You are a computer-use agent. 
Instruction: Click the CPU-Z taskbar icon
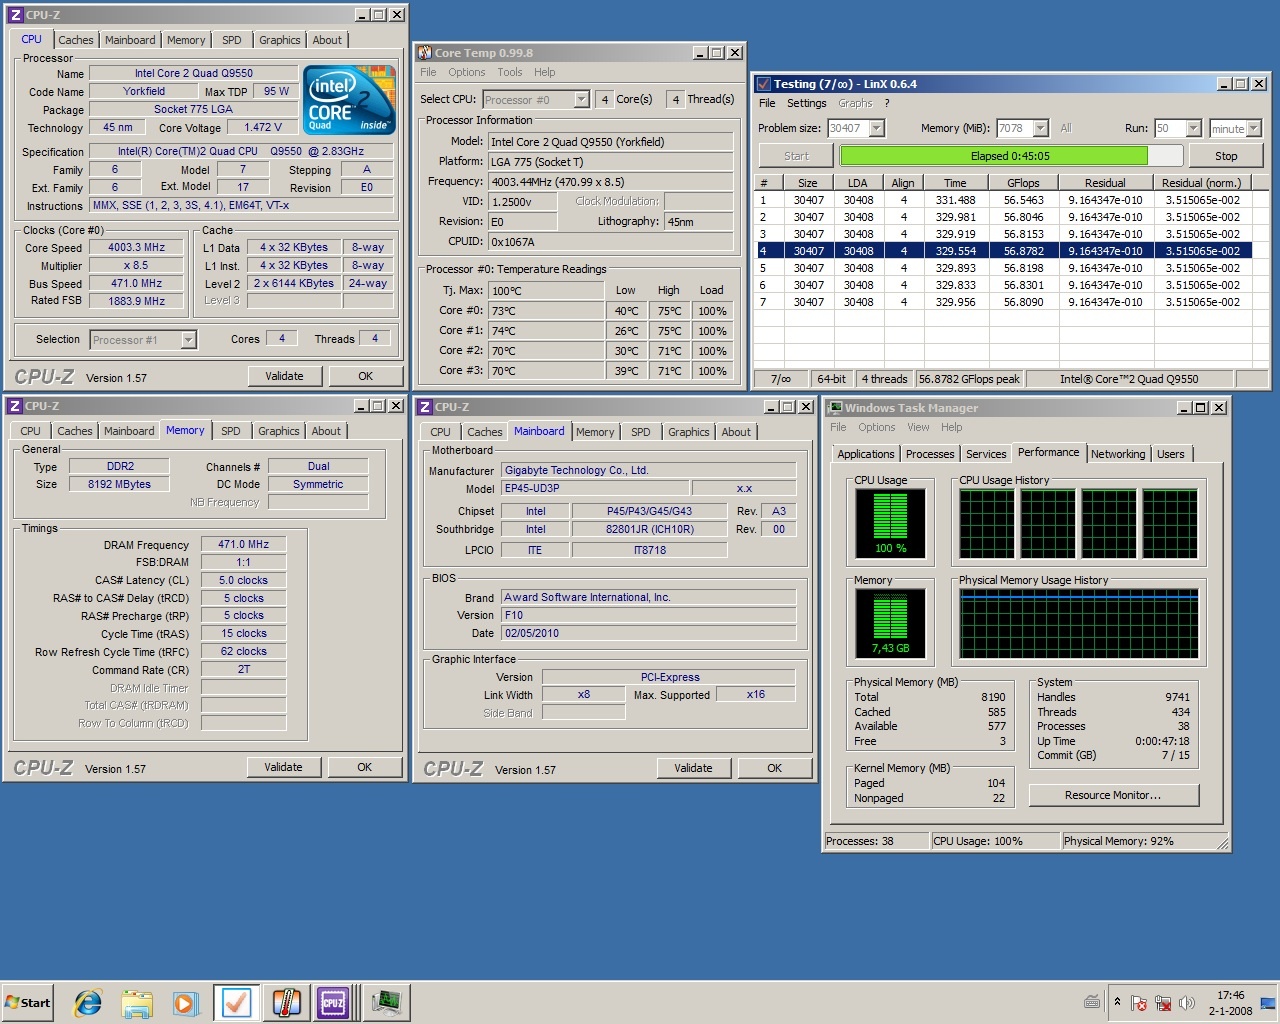[333, 1002]
